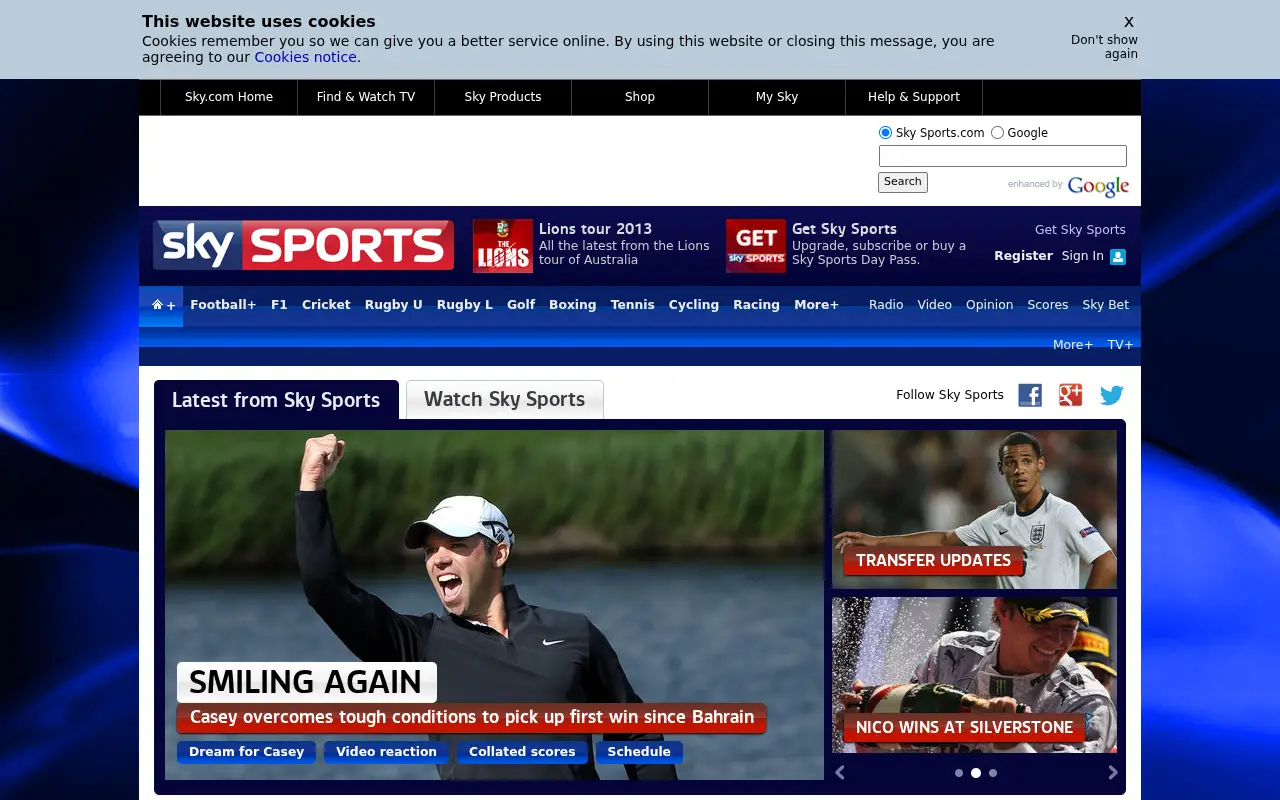
Task: Click the Schedule button
Action: click(639, 752)
